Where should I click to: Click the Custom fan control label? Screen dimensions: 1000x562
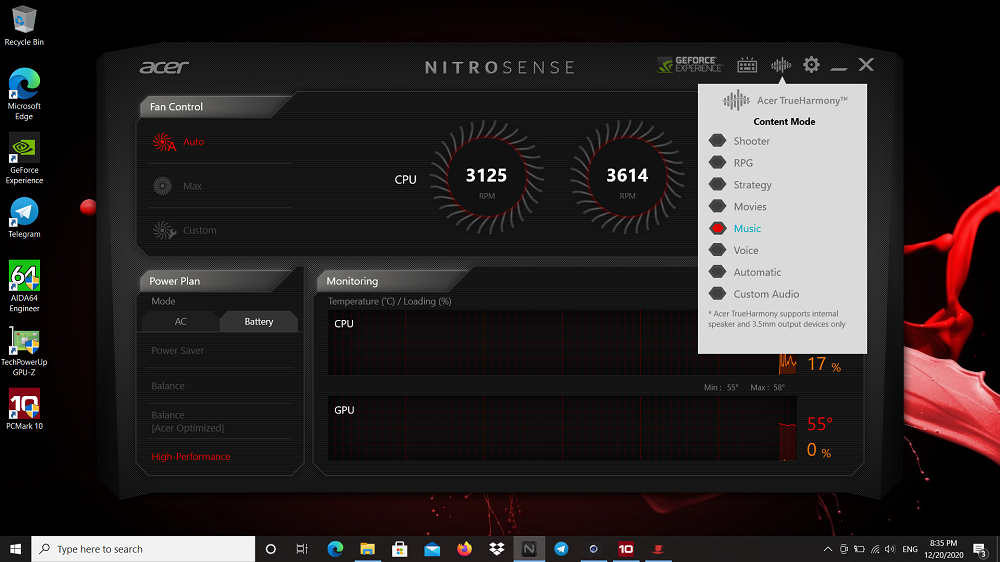tap(200, 230)
